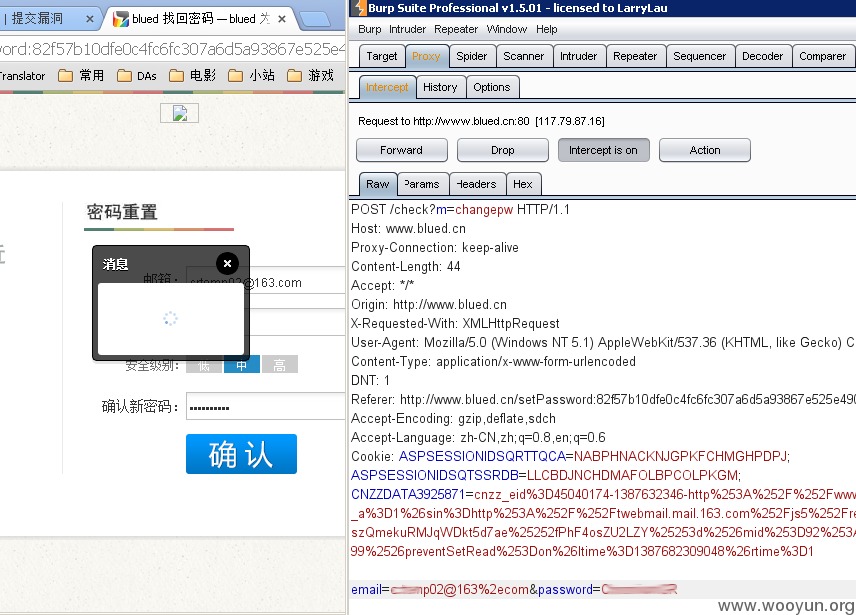Screen dimensions: 856x615
Task: Click the Content-Length: 44 header
Action: pos(406,266)
